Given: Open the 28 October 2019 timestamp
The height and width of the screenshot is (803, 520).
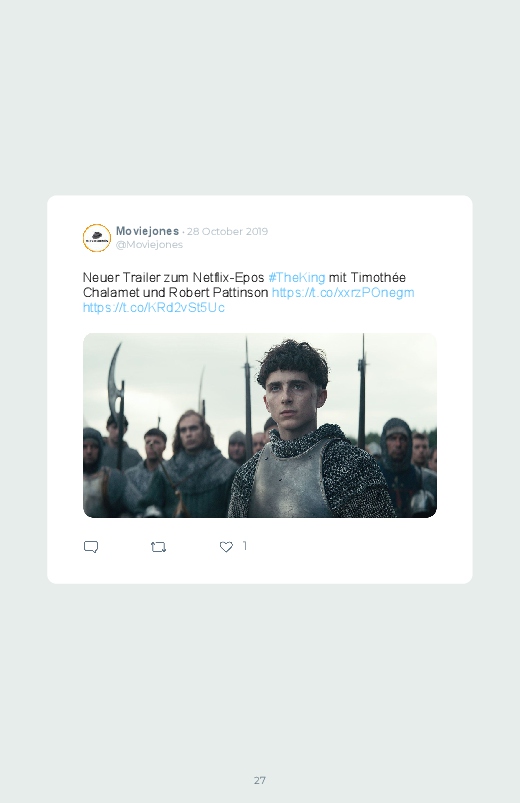Looking at the screenshot, I should pyautogui.click(x=227, y=231).
